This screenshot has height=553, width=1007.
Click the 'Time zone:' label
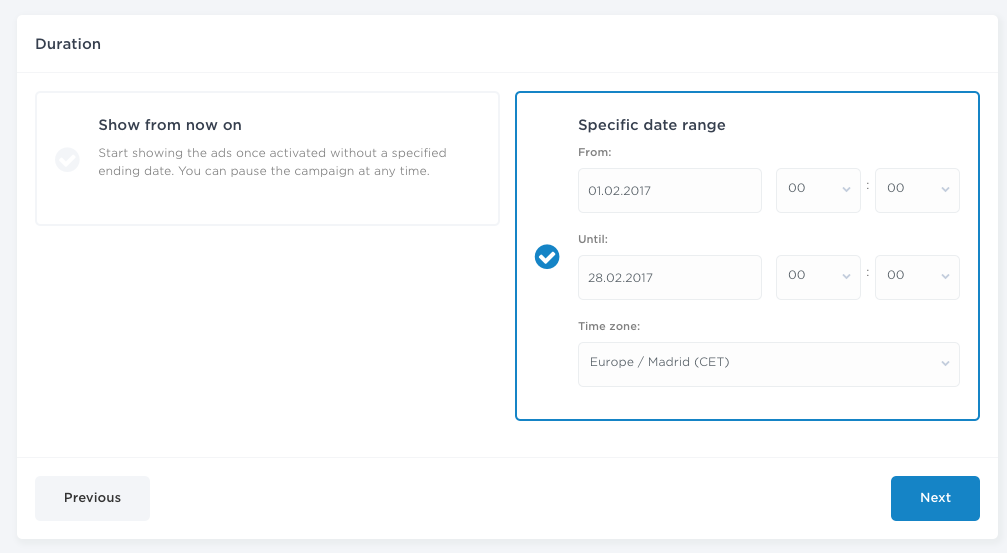click(x=609, y=326)
